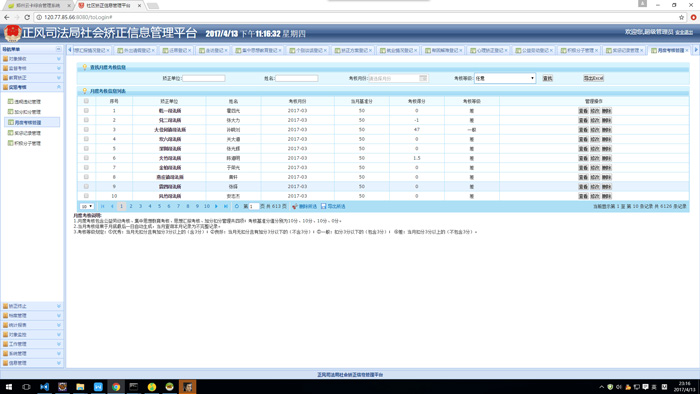Select 月度考核管理 in the sidebar

click(31, 122)
